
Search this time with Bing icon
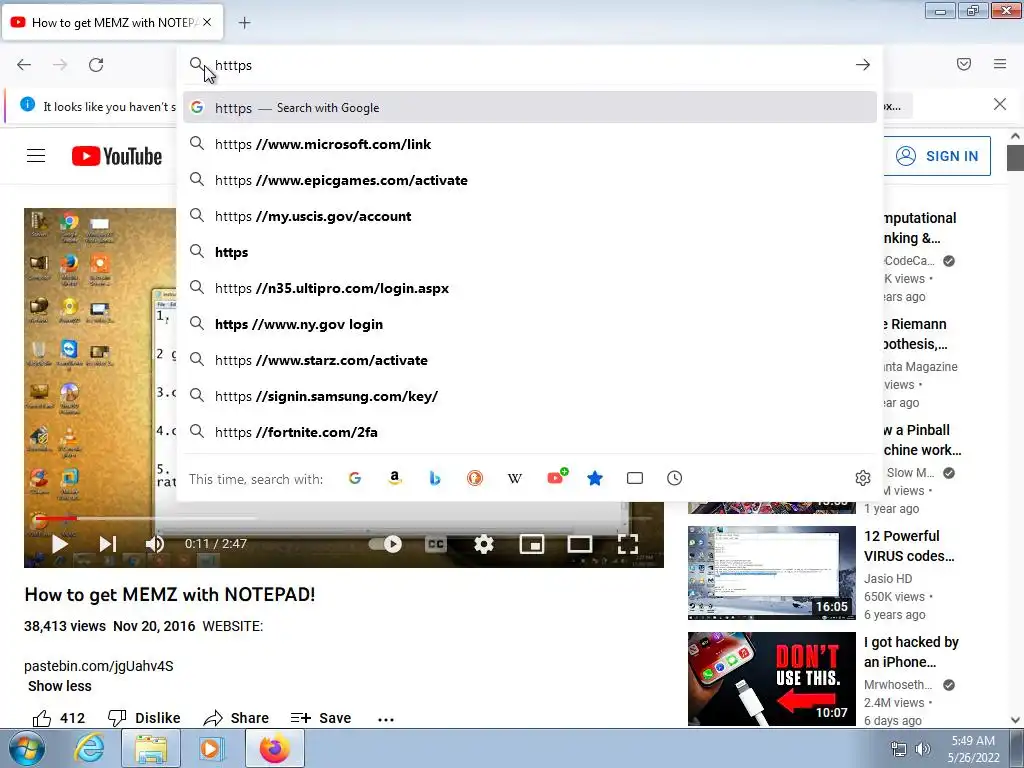[434, 478]
